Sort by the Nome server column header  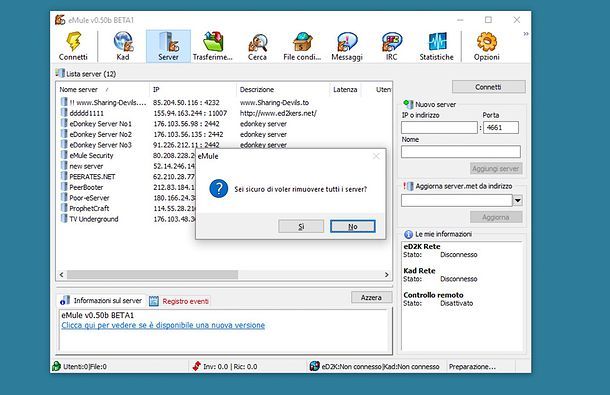pyautogui.click(x=103, y=90)
